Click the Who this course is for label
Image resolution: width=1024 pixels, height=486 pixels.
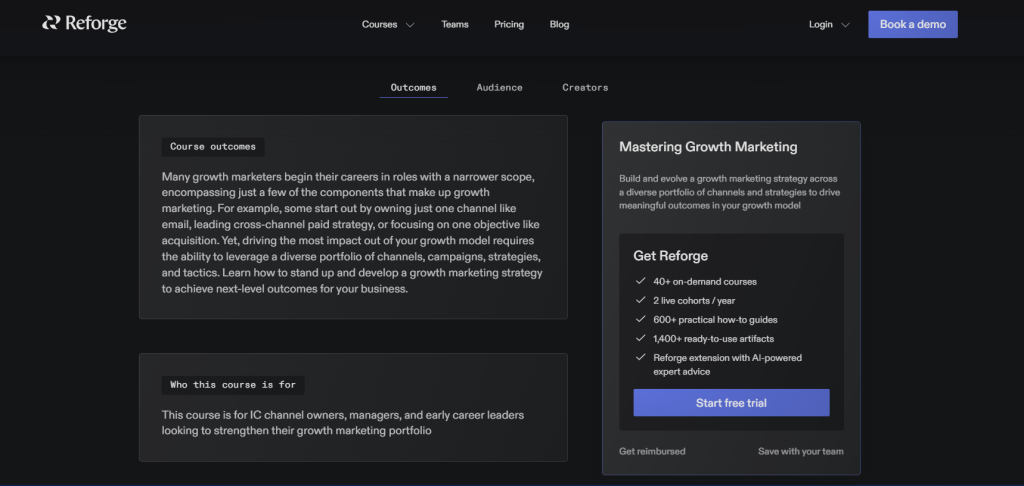pos(233,385)
